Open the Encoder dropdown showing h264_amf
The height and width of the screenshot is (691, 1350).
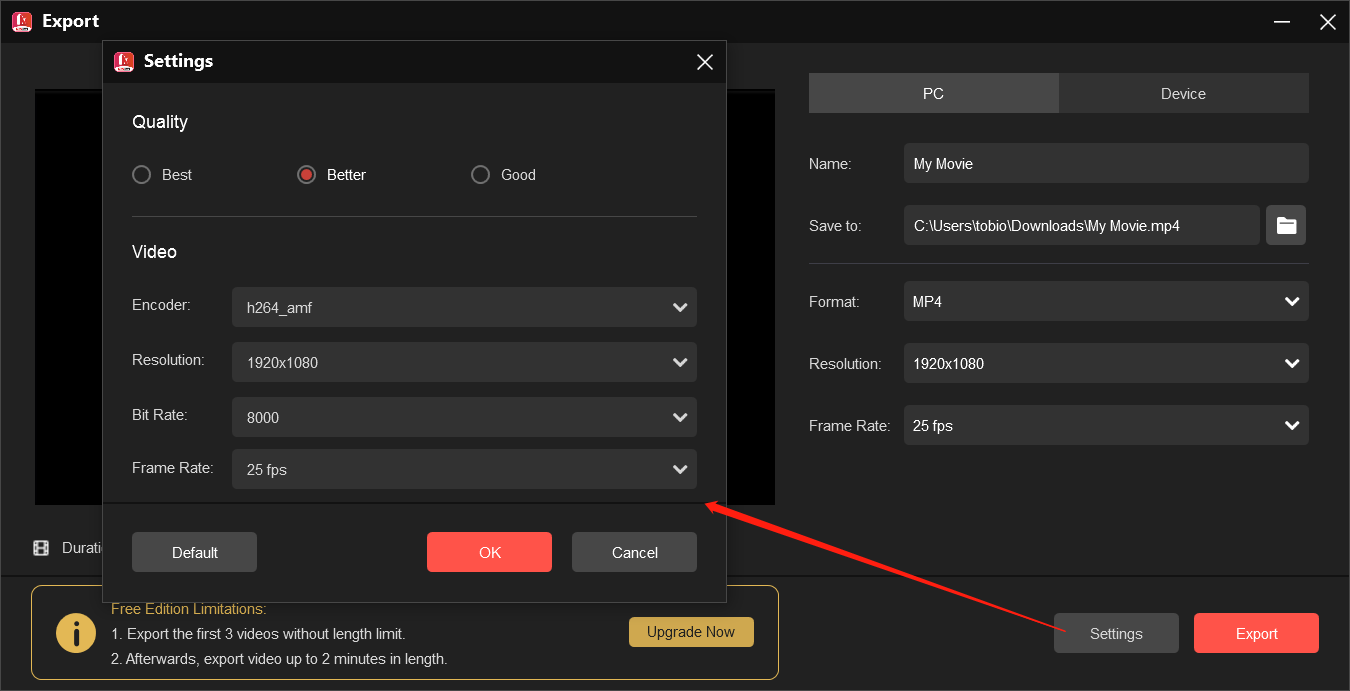(464, 307)
